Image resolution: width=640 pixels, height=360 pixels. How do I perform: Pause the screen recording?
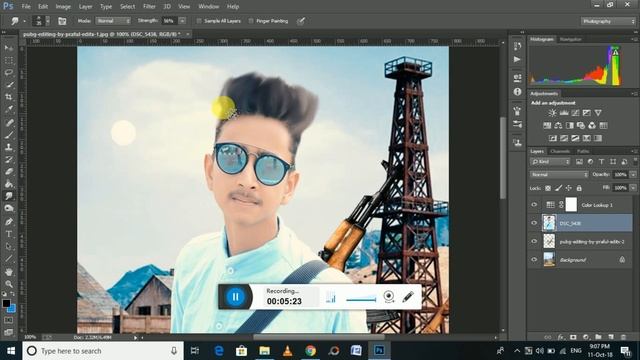tap(236, 297)
